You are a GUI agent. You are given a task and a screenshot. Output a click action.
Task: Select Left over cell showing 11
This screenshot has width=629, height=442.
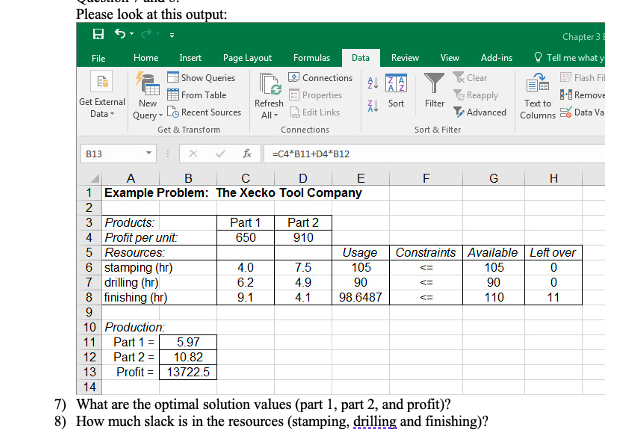tap(553, 297)
